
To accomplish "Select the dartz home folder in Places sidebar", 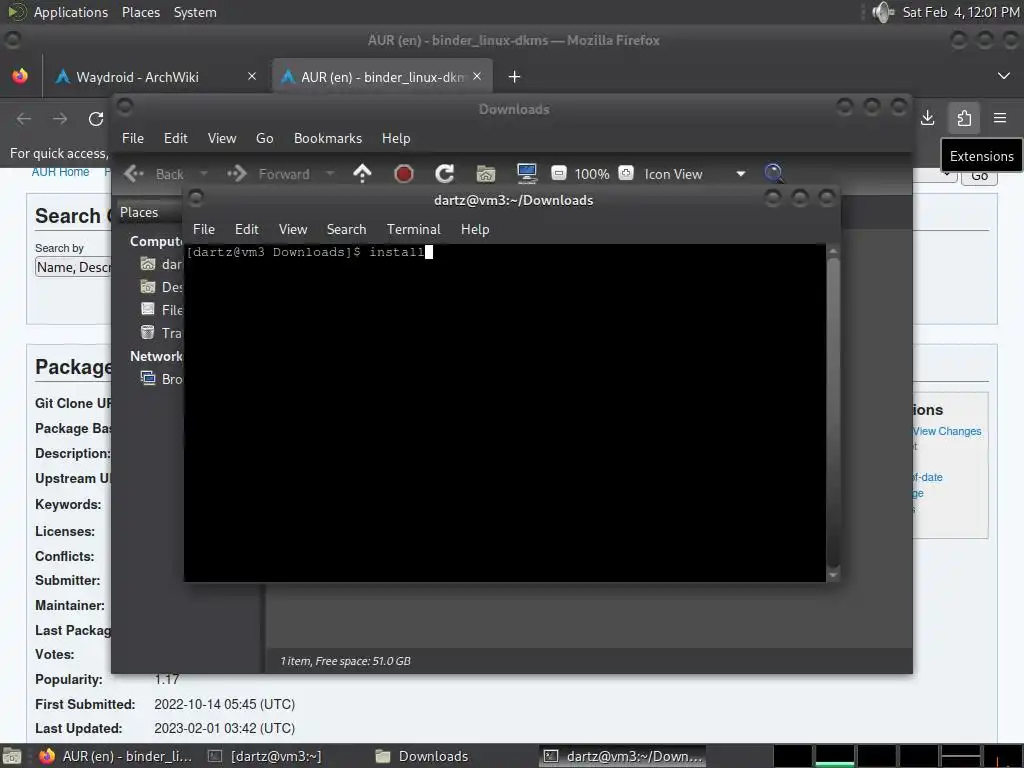I will click(x=161, y=264).
